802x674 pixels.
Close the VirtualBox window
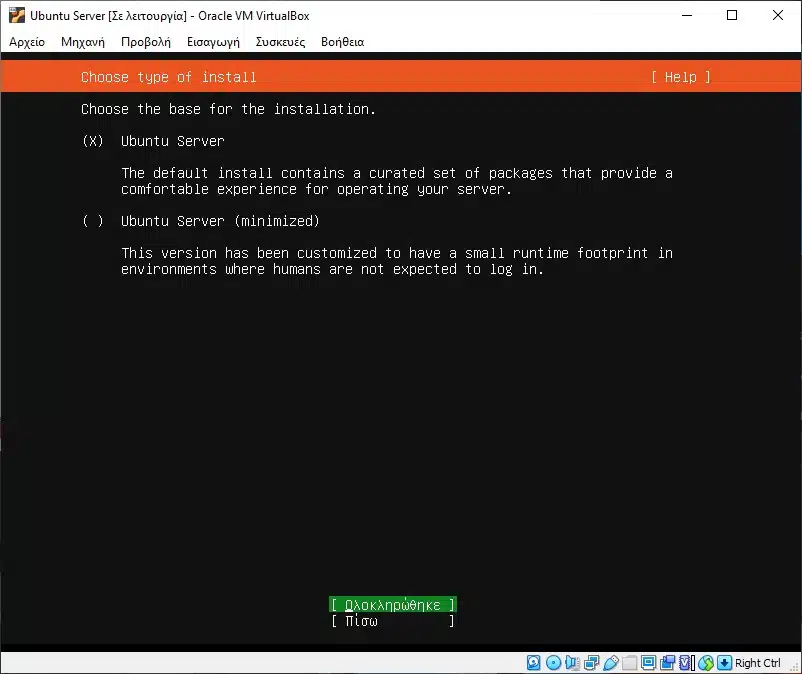pyautogui.click(x=777, y=15)
